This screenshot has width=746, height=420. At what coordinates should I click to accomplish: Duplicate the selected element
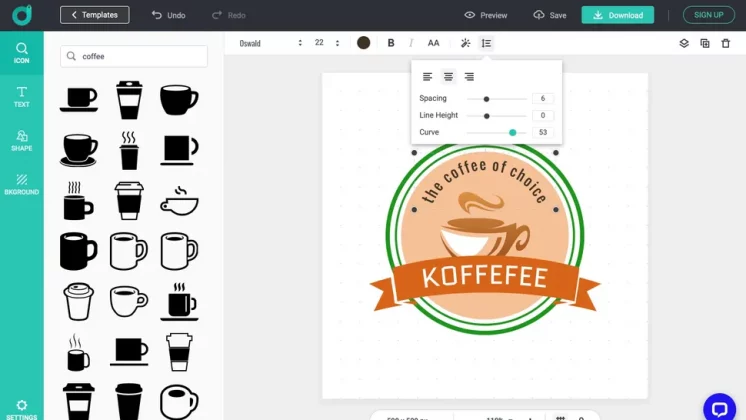coord(705,43)
